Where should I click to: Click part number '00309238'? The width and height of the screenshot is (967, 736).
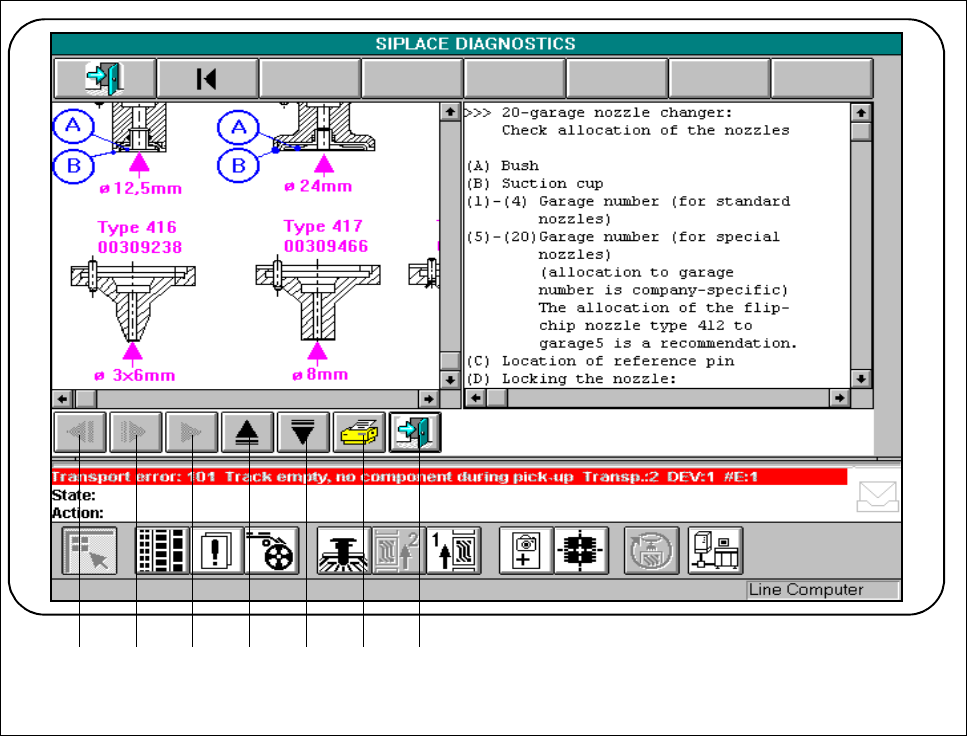140,247
